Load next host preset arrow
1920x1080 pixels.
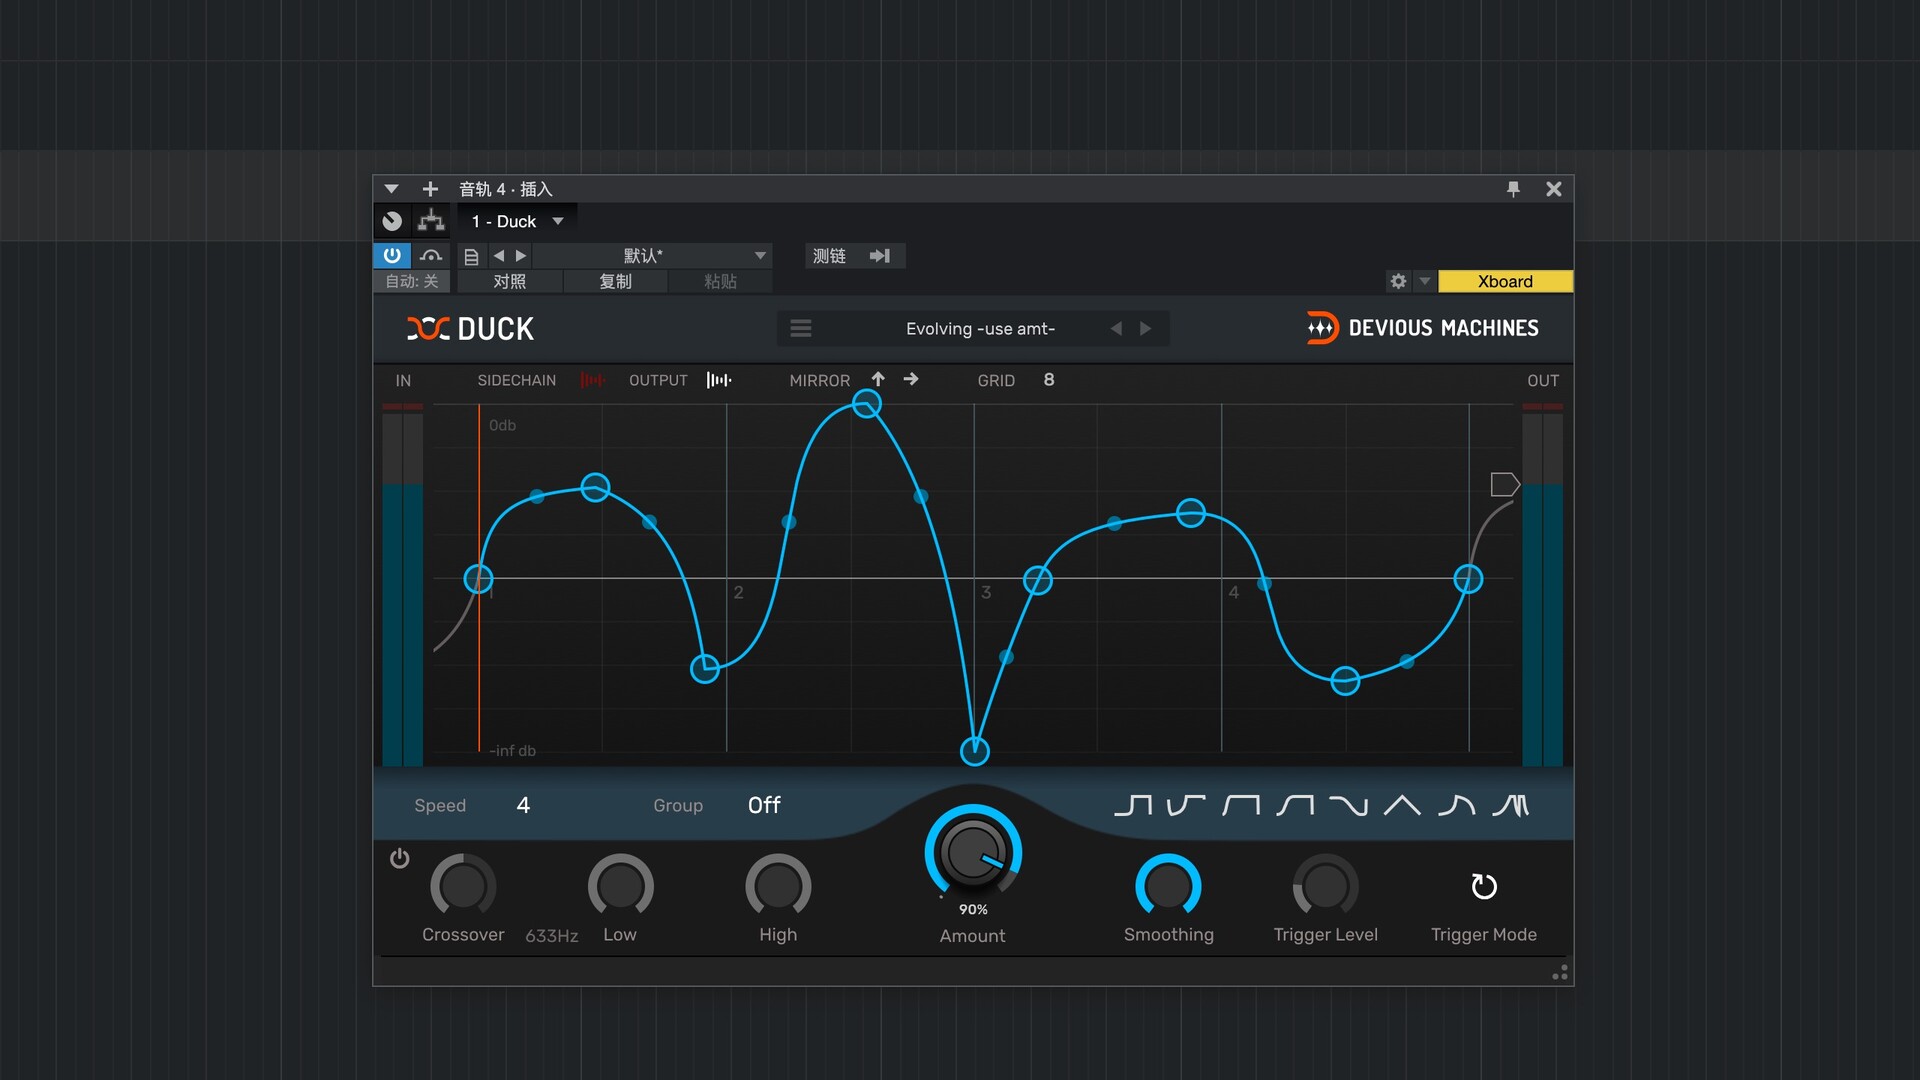point(521,256)
